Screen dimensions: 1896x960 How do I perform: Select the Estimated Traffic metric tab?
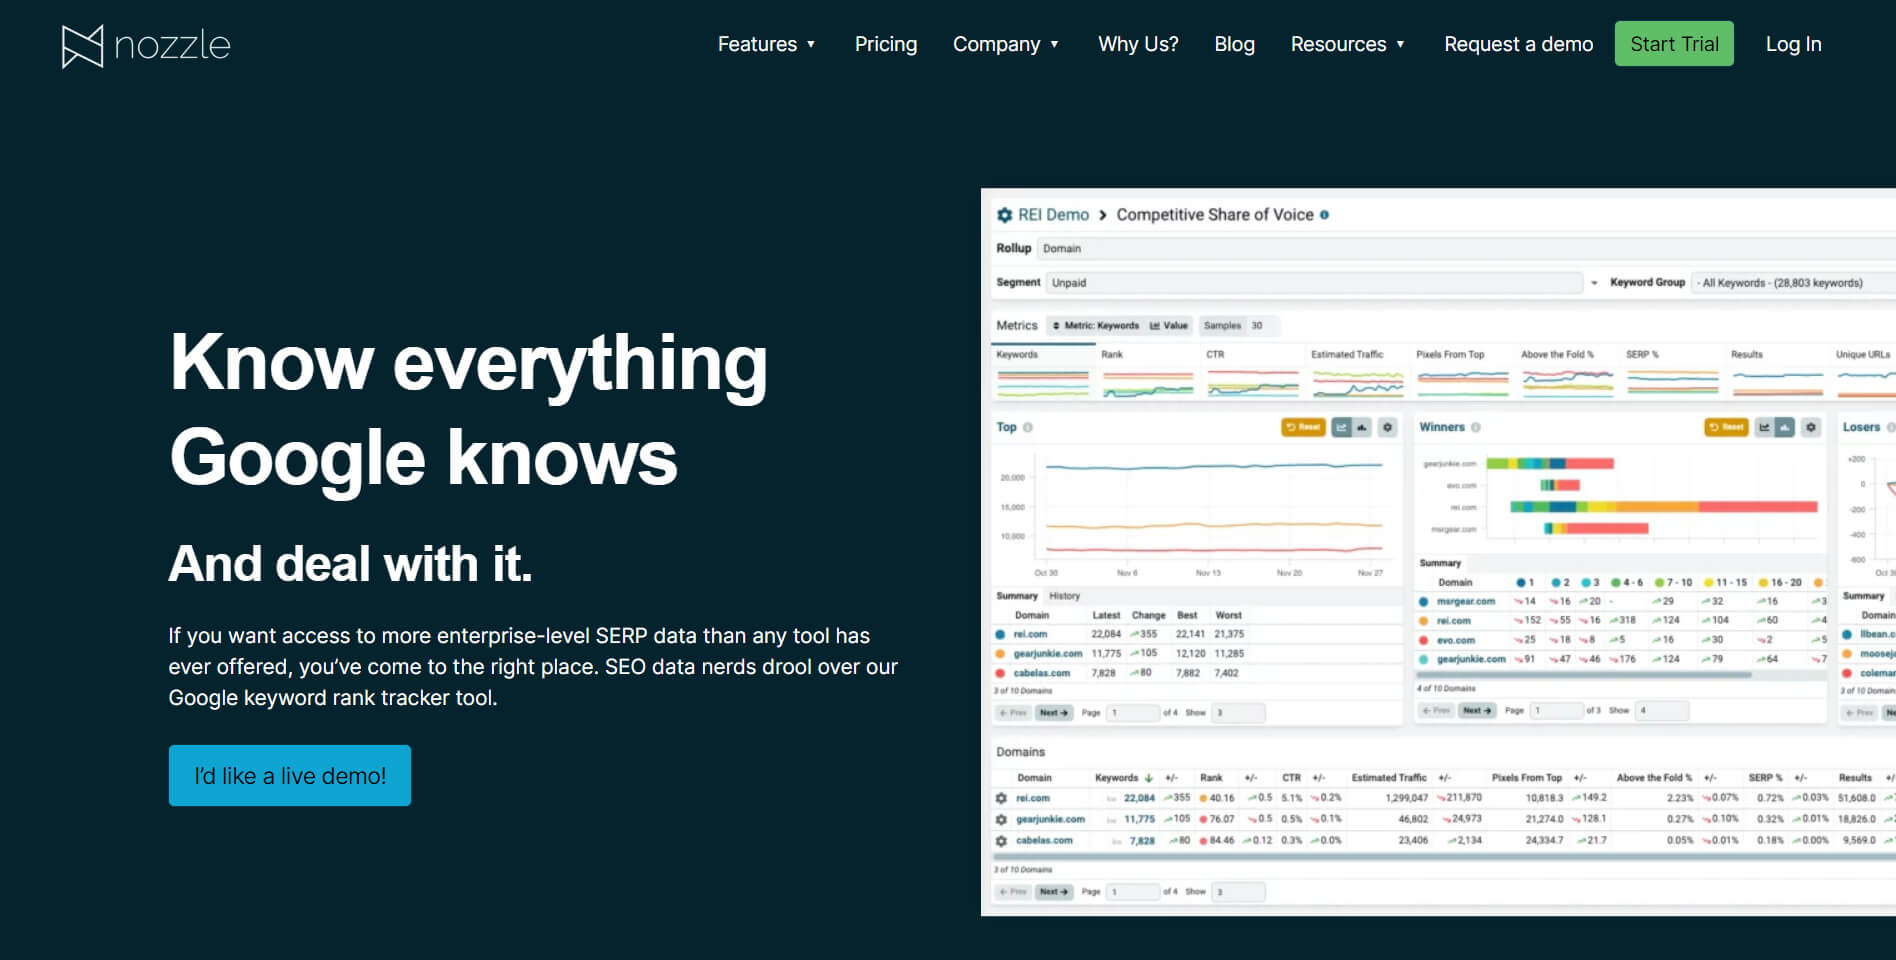[x=1358, y=371]
